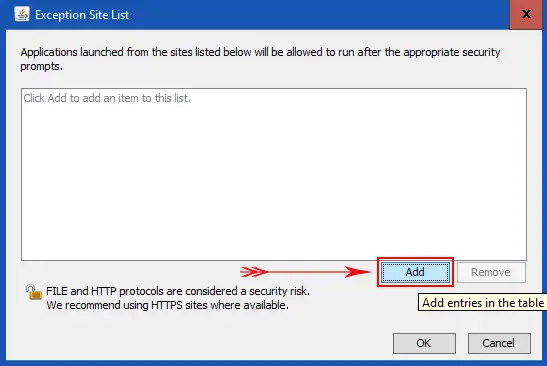This screenshot has width=547, height=366.
Task: Click the Java coffee cup title icon
Action: [x=22, y=14]
